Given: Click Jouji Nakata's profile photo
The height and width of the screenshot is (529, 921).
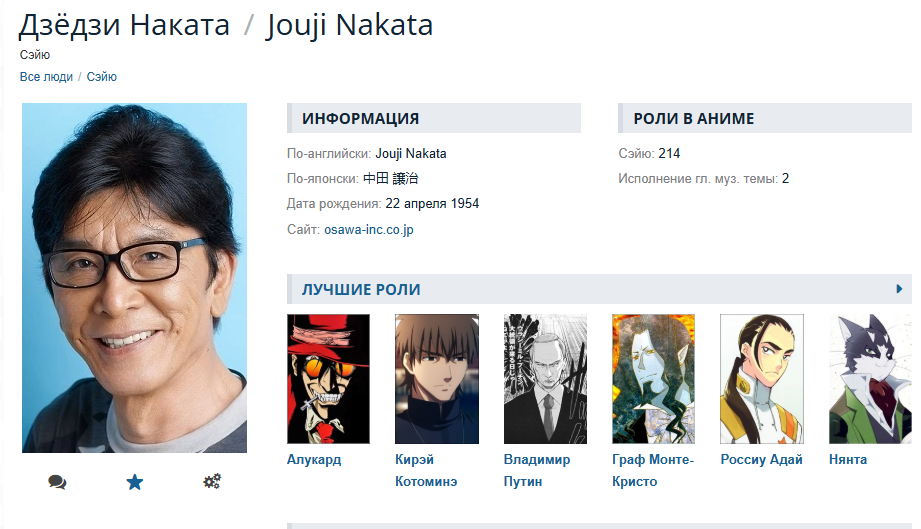Looking at the screenshot, I should (x=135, y=278).
